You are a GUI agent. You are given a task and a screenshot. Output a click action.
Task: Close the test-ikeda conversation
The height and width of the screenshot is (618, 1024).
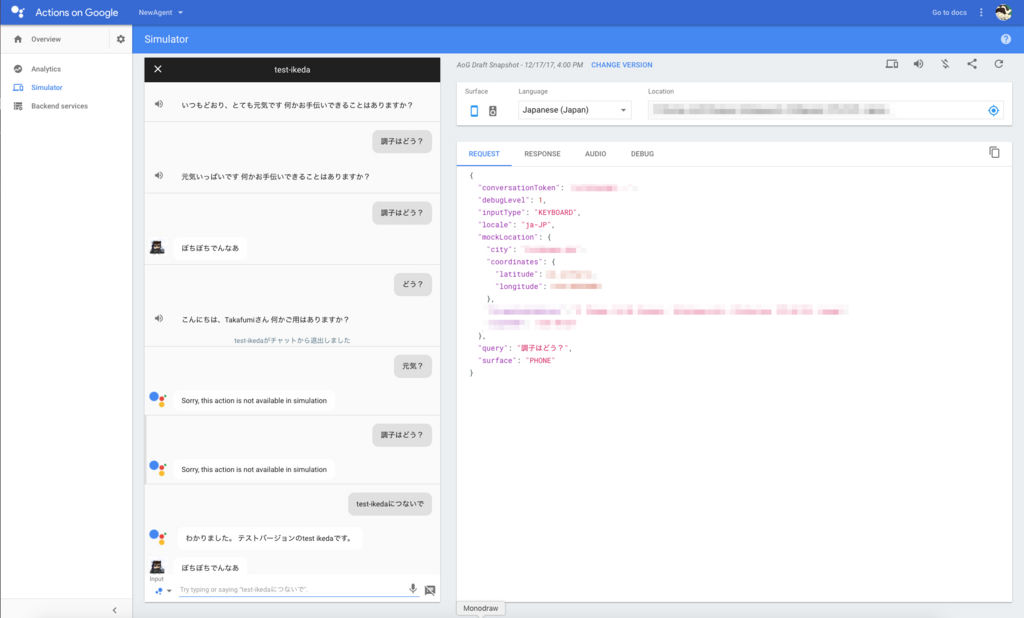click(x=157, y=69)
